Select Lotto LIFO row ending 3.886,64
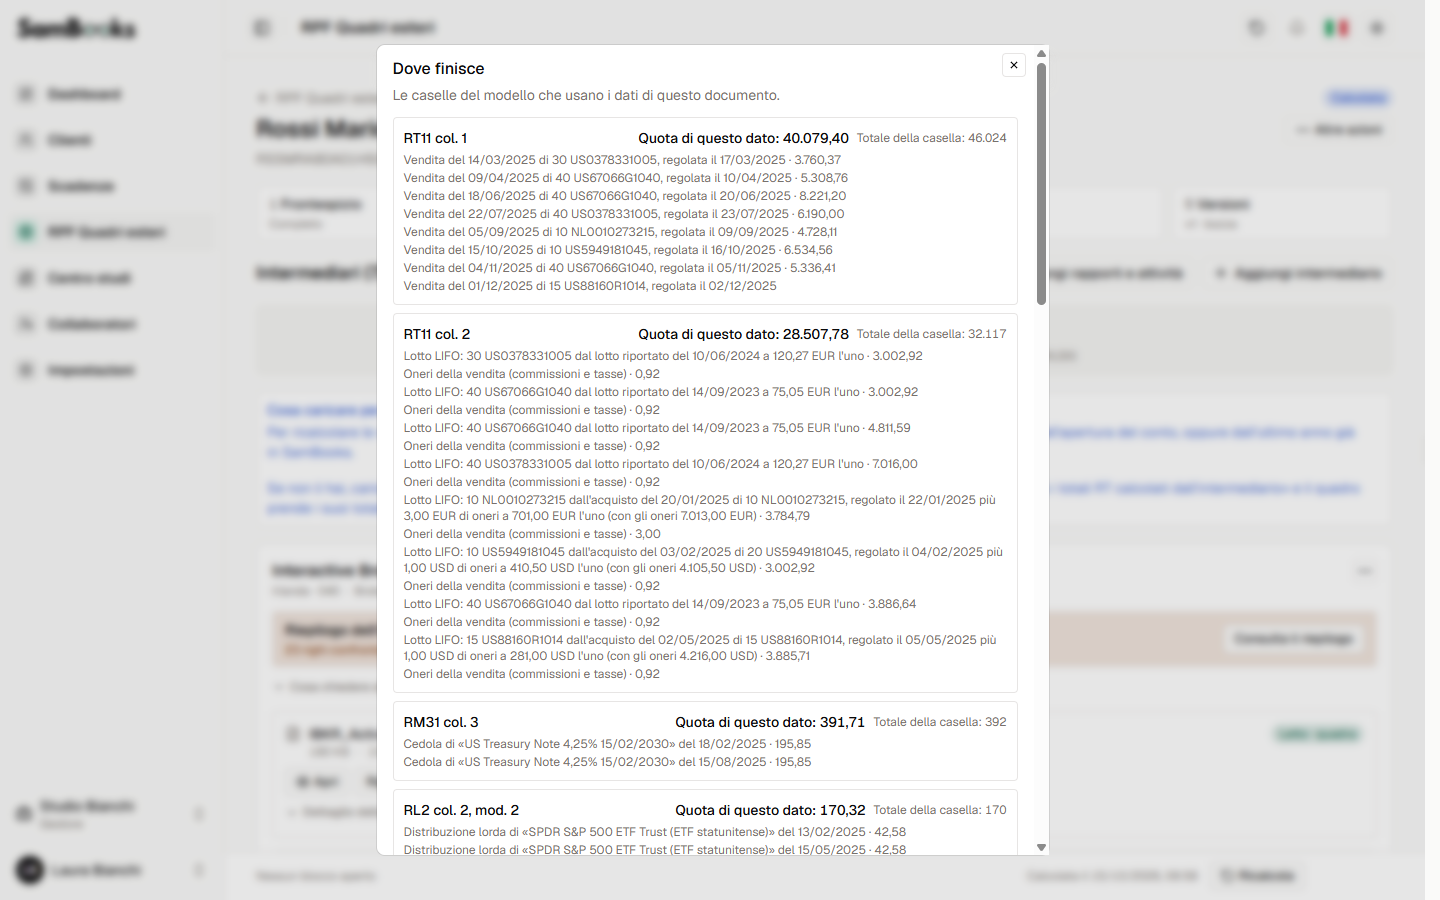 (x=660, y=604)
